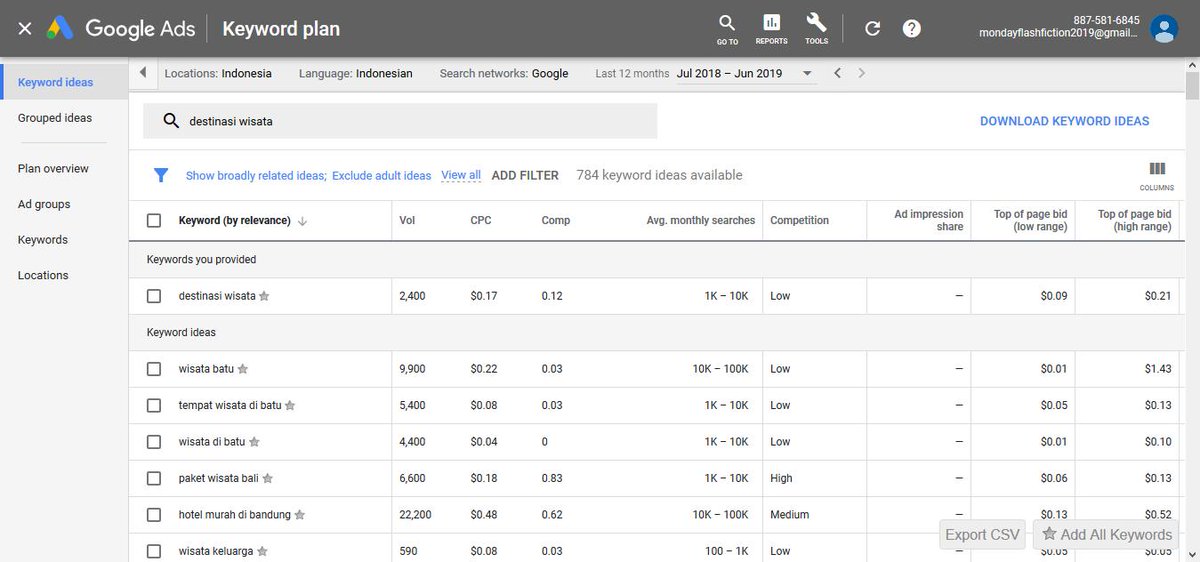Click the $1.43 high range bid cell
The height and width of the screenshot is (562, 1200).
coord(1158,369)
